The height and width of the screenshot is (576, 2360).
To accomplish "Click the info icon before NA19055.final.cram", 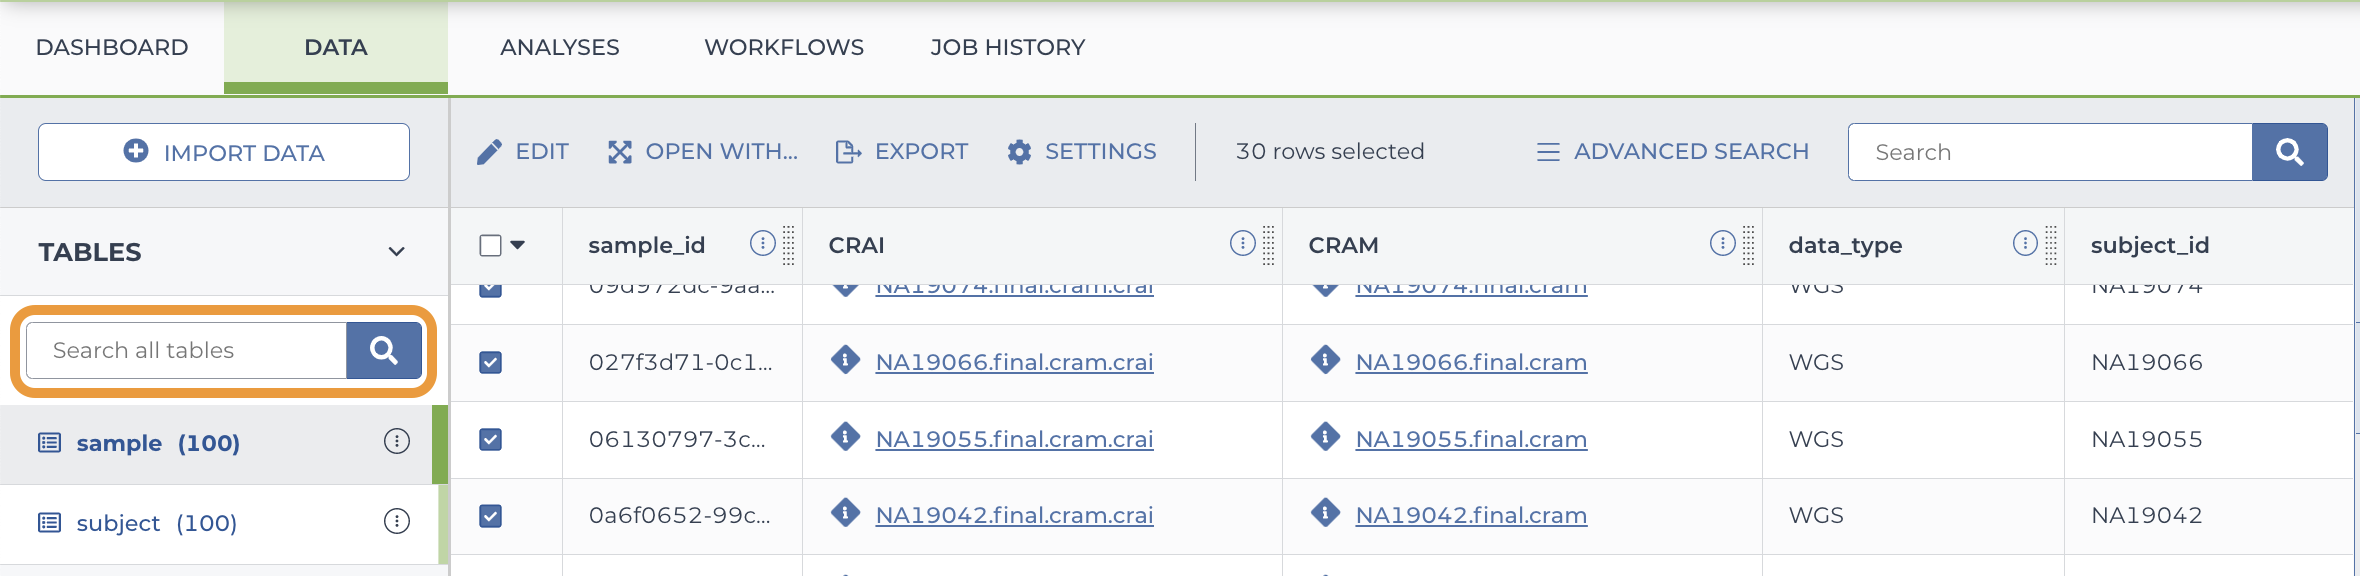I will pyautogui.click(x=1326, y=437).
